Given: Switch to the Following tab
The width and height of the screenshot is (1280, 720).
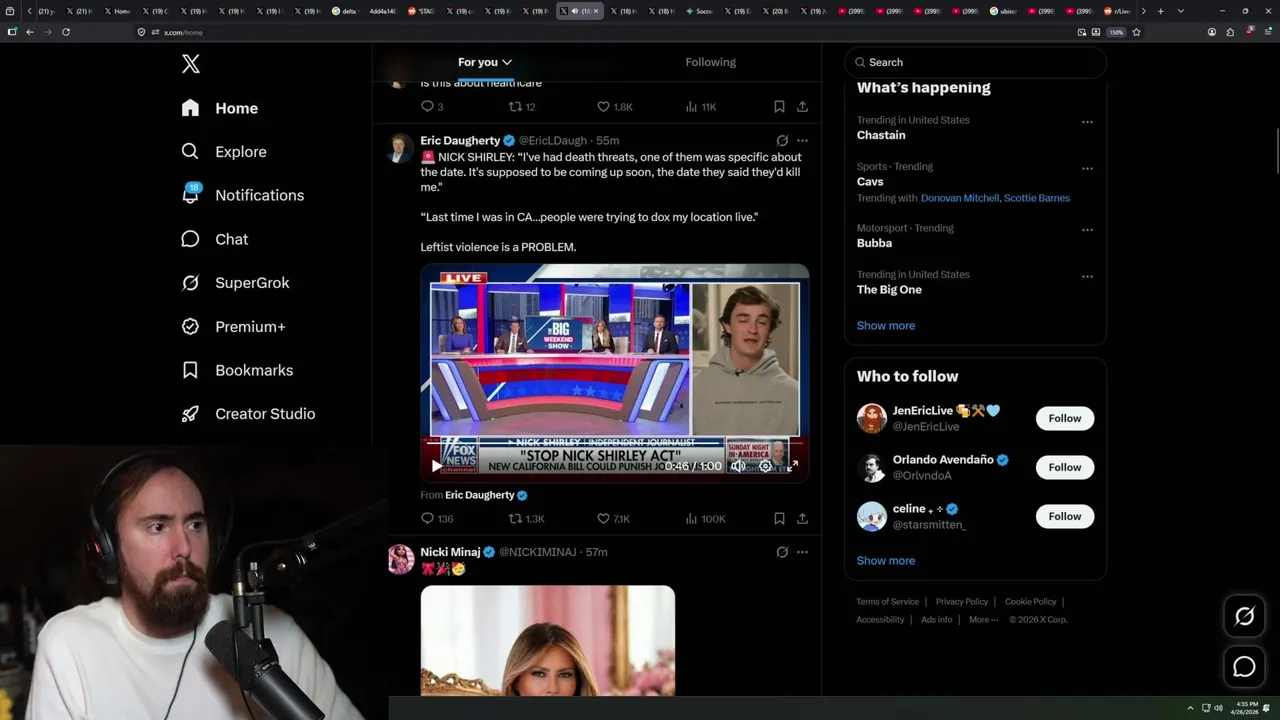Looking at the screenshot, I should [710, 62].
